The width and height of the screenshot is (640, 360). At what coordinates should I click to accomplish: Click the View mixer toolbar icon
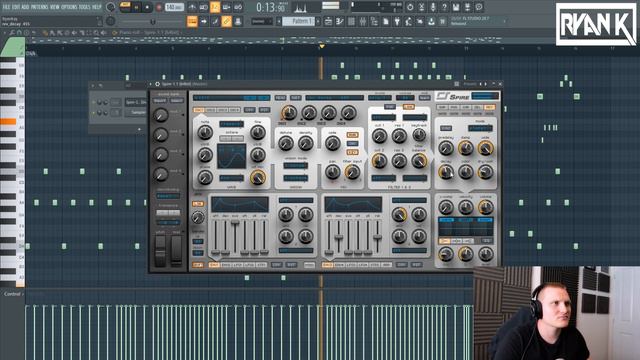click(362, 21)
